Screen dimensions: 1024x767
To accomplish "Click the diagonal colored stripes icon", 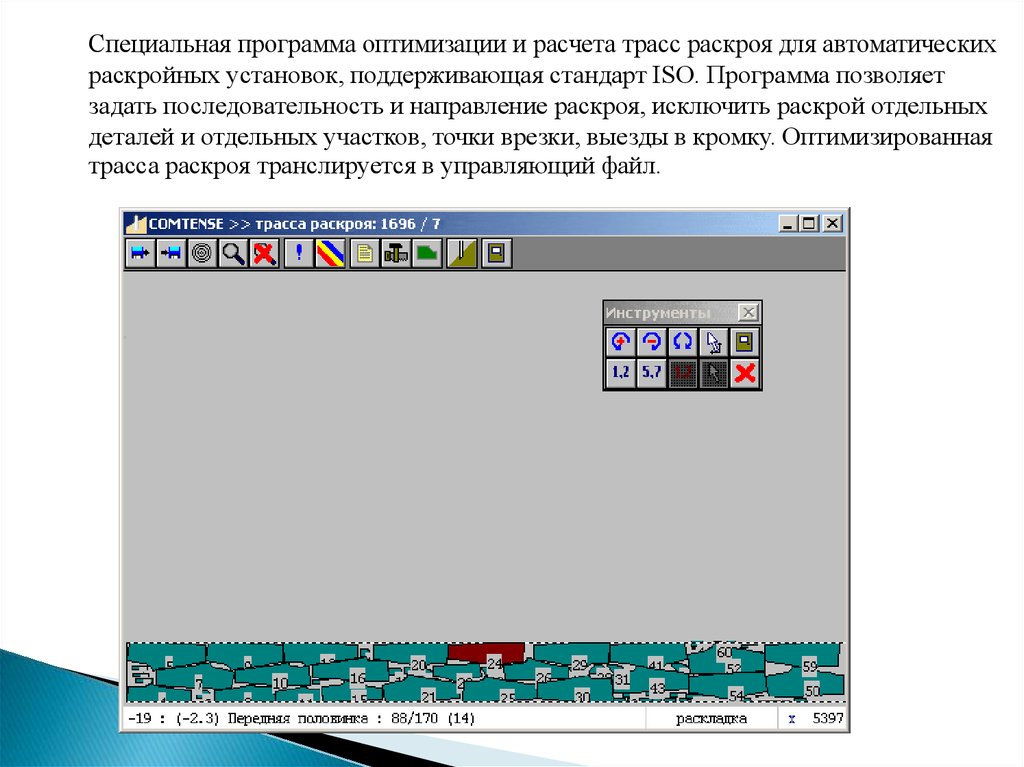I will point(330,254).
